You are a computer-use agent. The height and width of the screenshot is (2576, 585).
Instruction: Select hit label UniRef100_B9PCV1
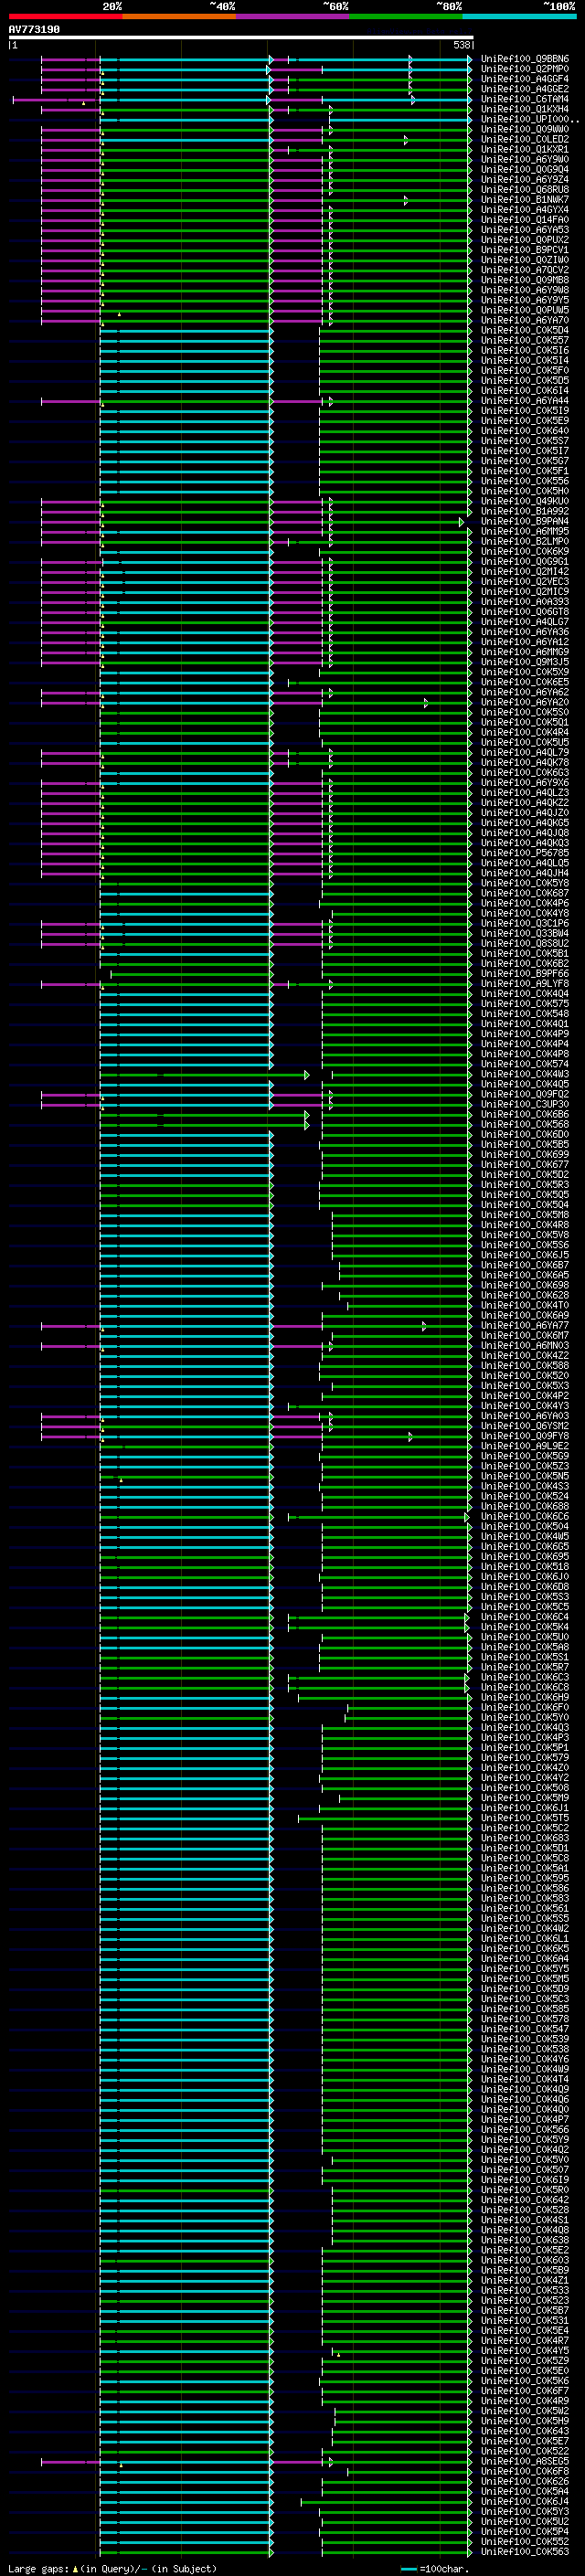tap(524, 250)
